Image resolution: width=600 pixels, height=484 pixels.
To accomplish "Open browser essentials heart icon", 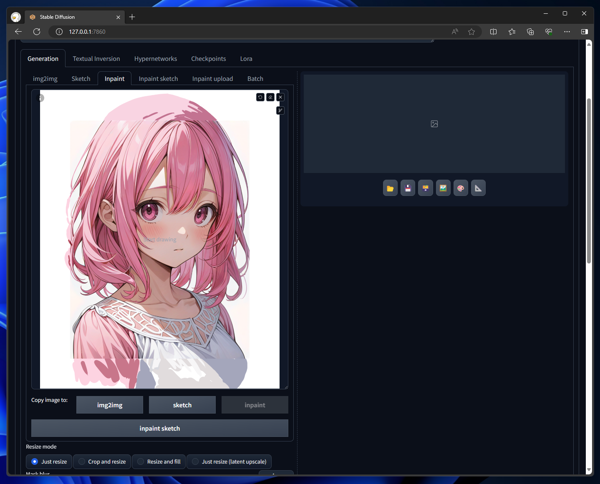I will coord(549,32).
